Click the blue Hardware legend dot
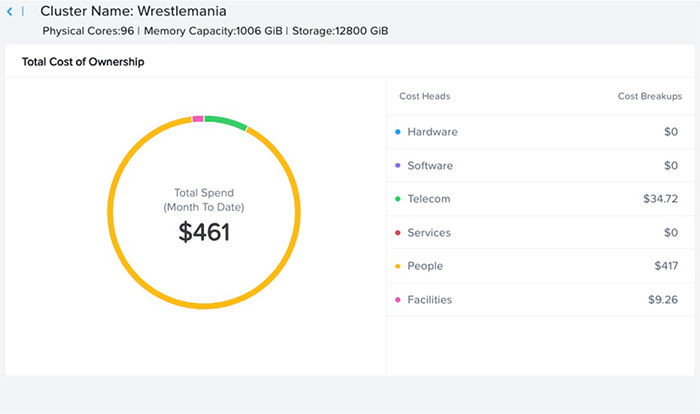Screen dimensions: 700x414 398,132
